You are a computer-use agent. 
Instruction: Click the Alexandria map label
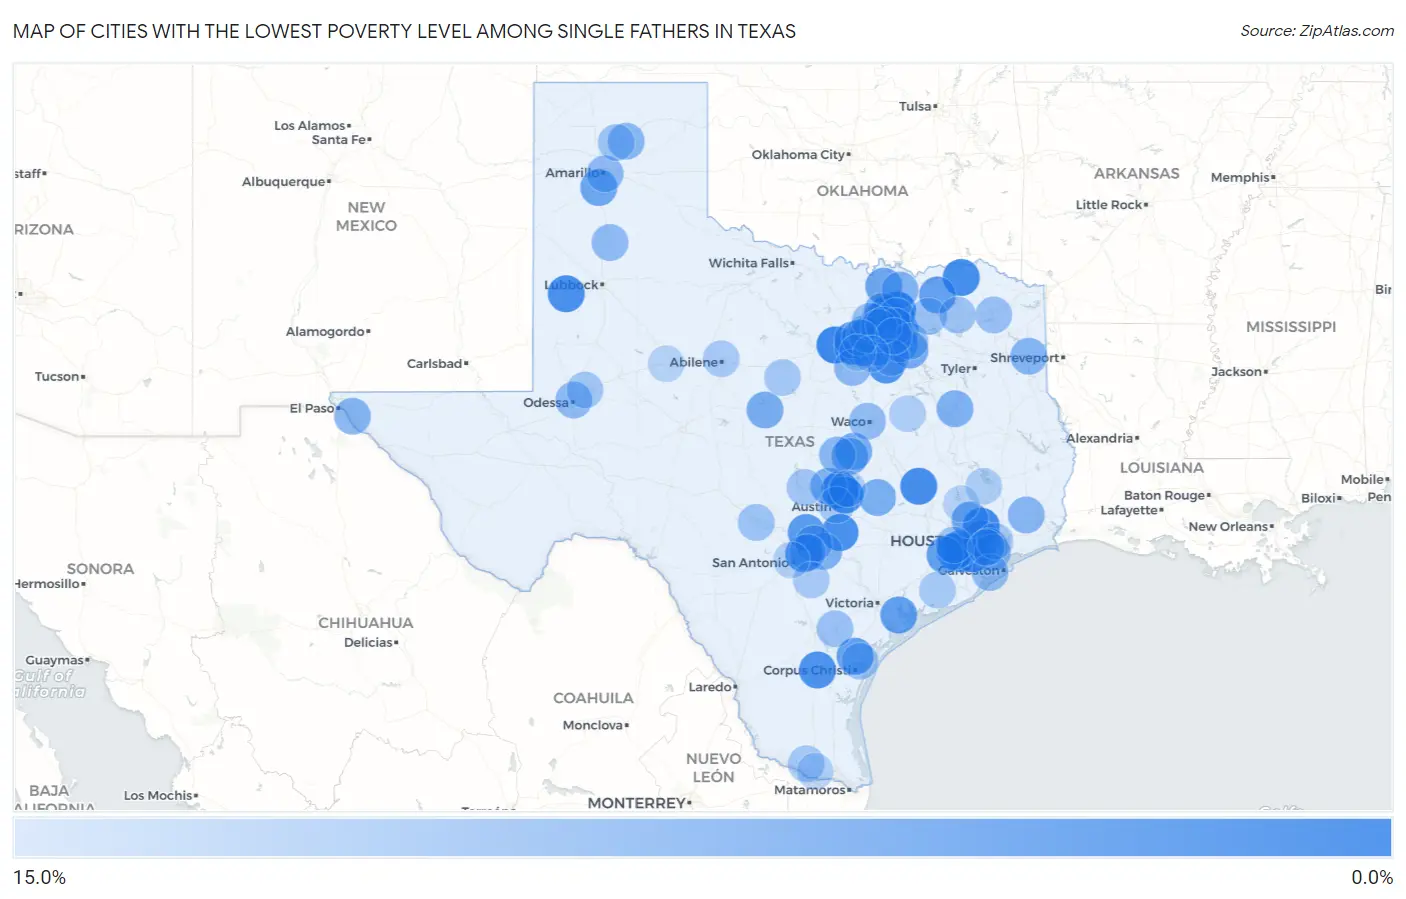1100,439
